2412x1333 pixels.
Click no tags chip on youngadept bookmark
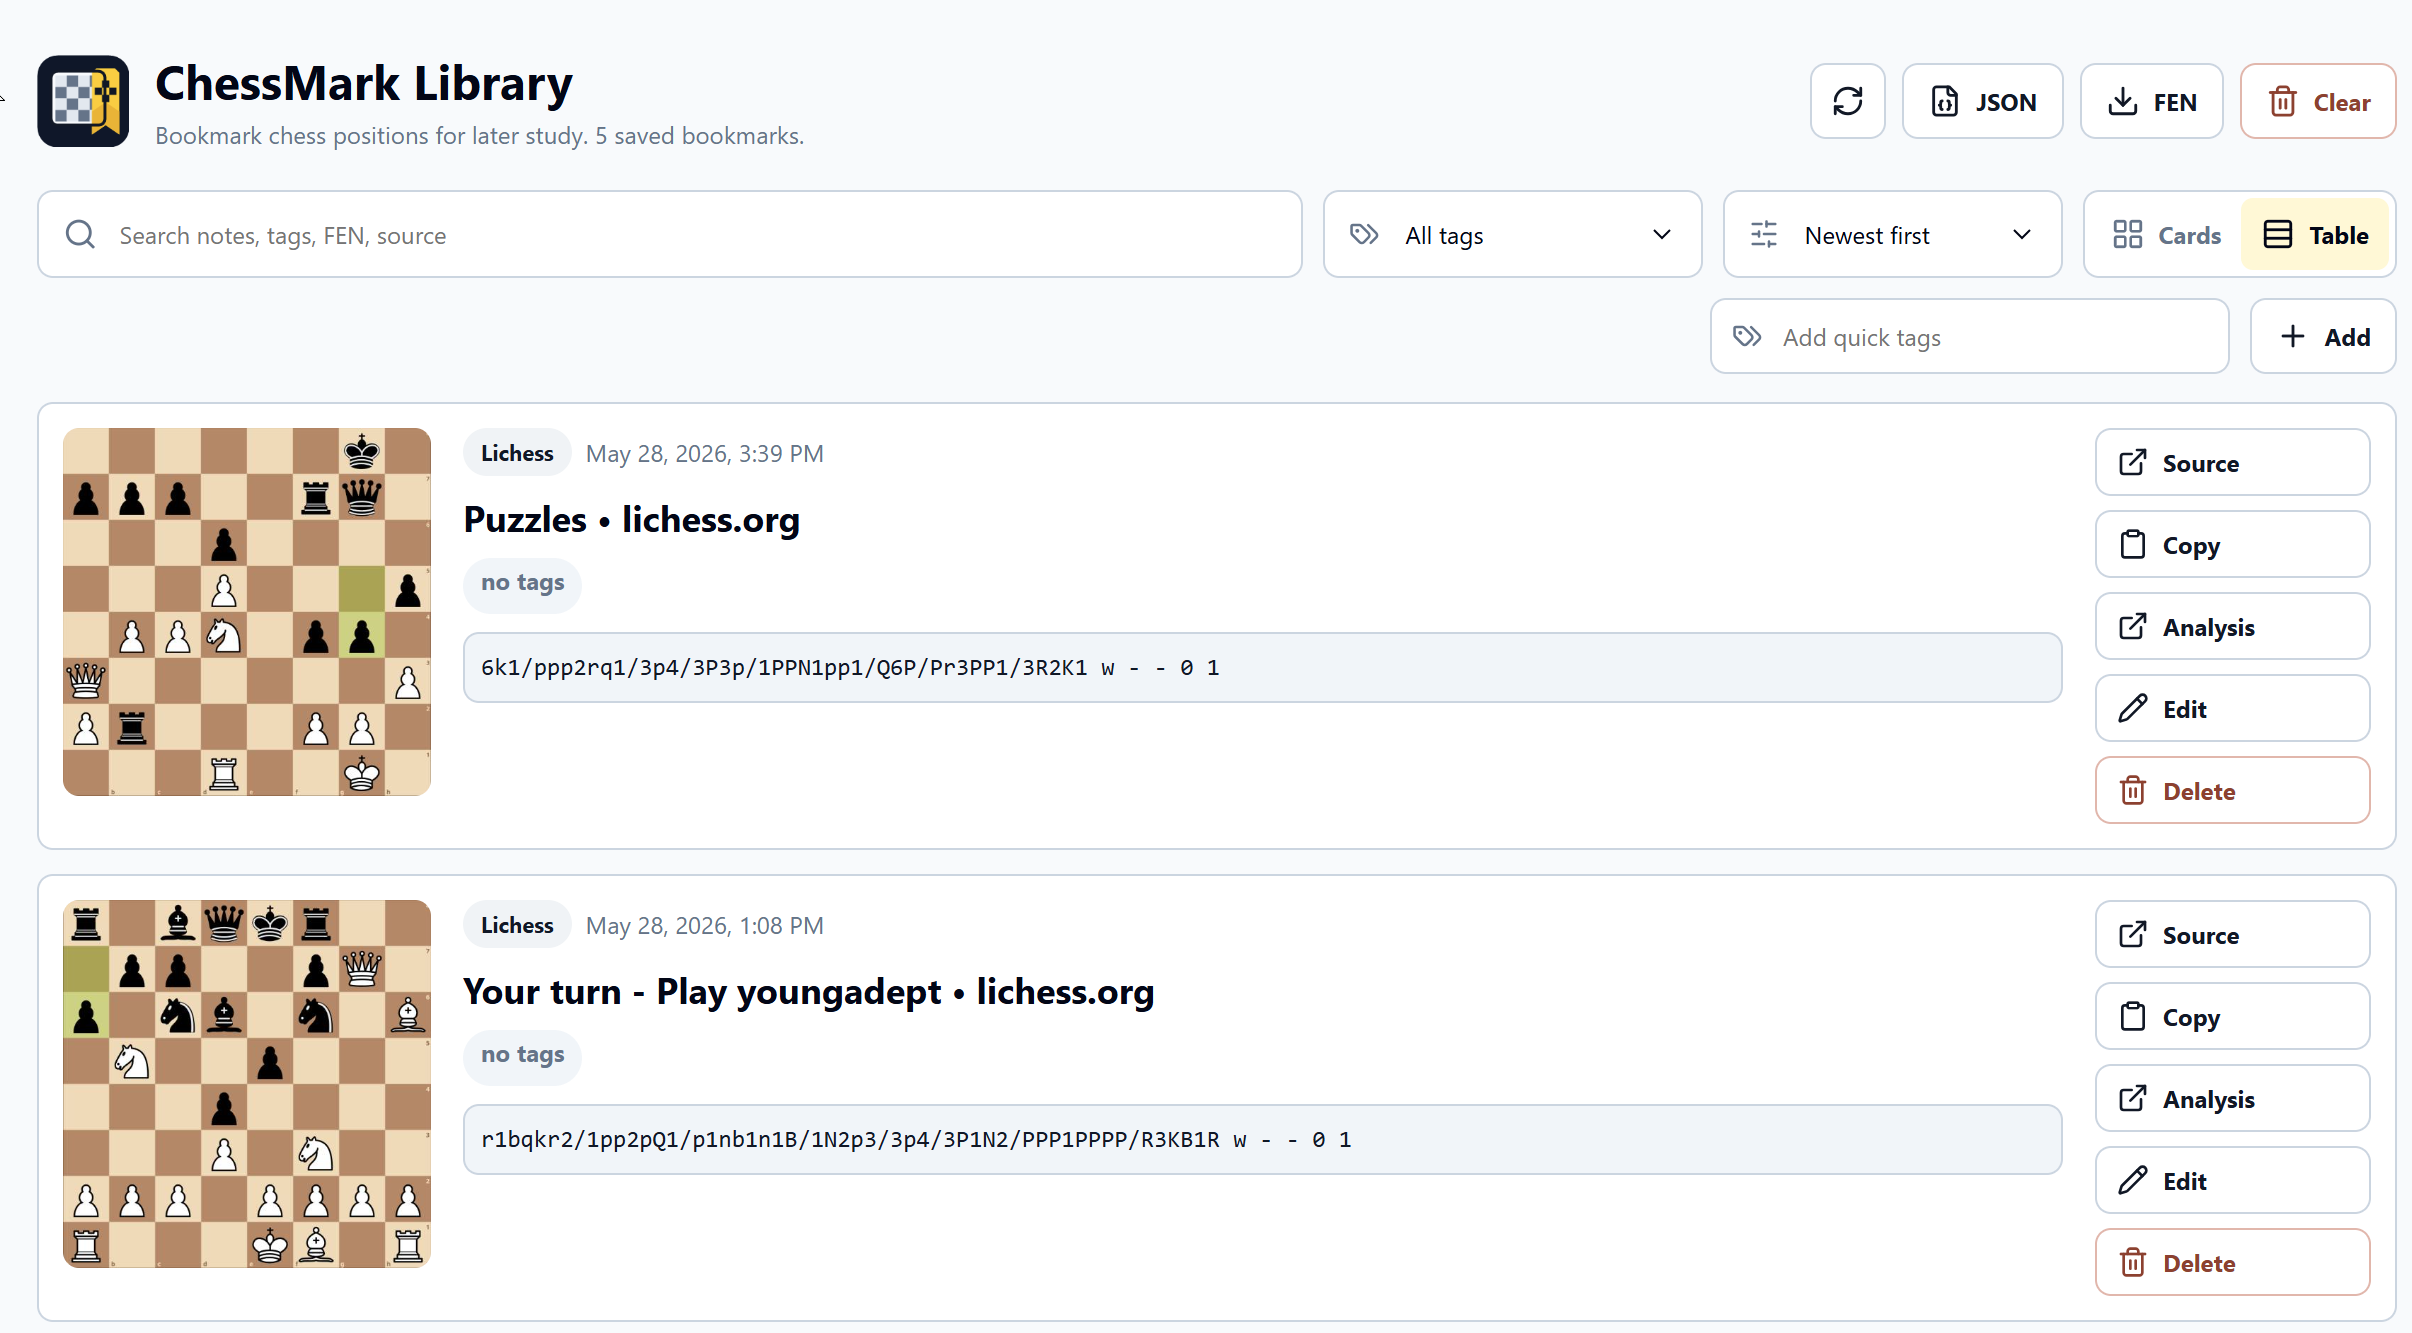pyautogui.click(x=522, y=1055)
